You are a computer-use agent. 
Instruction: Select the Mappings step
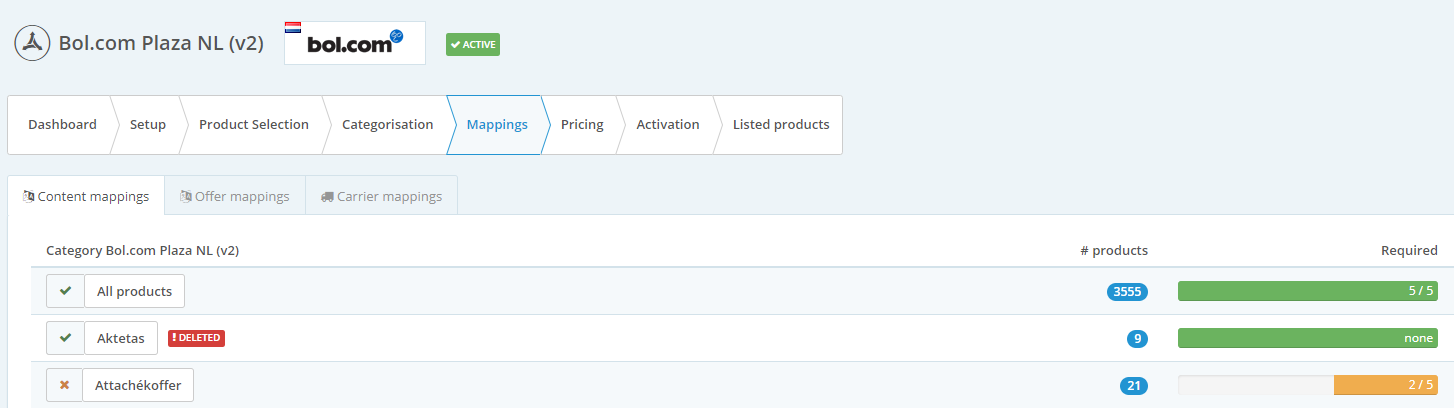[x=497, y=125]
